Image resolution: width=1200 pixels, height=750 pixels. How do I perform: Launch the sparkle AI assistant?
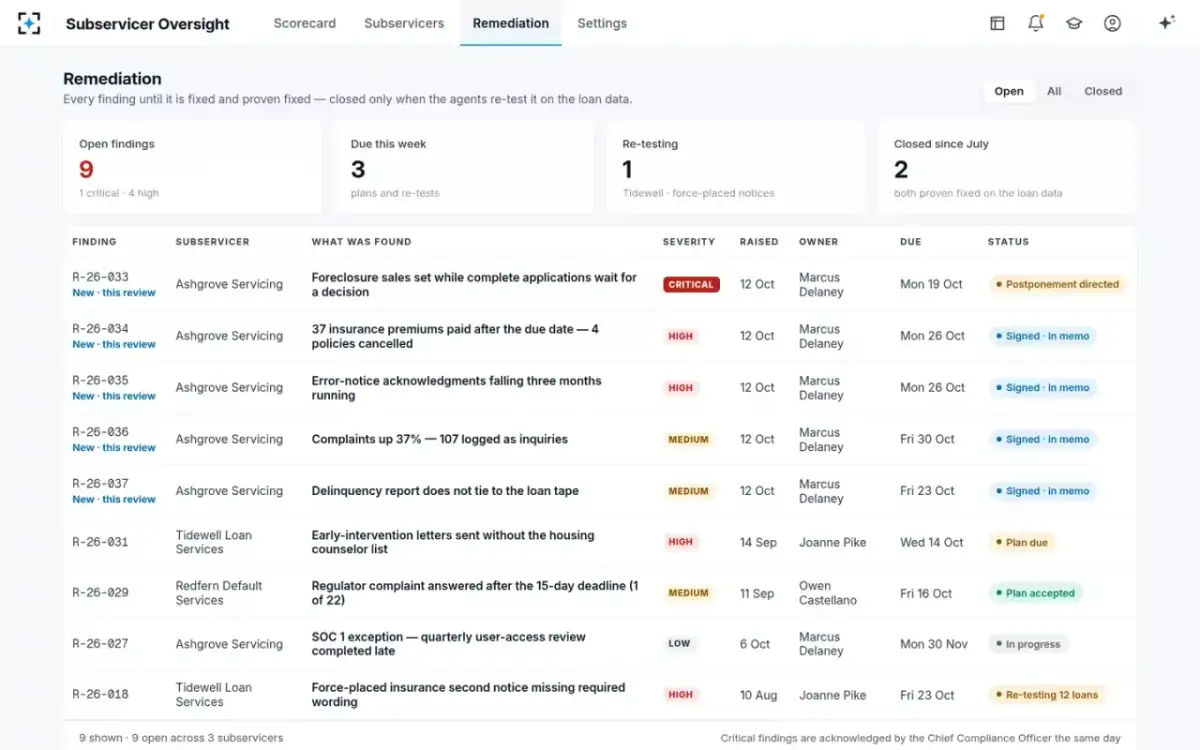point(1166,23)
